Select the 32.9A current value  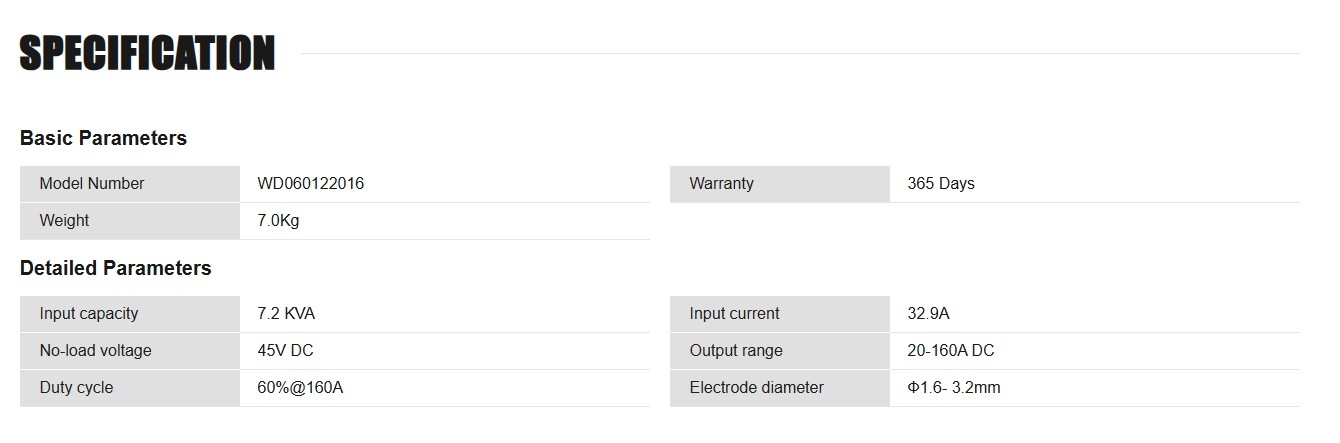[x=929, y=314]
